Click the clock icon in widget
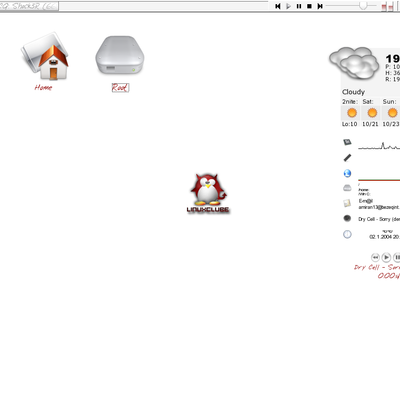 pyautogui.click(x=347, y=234)
